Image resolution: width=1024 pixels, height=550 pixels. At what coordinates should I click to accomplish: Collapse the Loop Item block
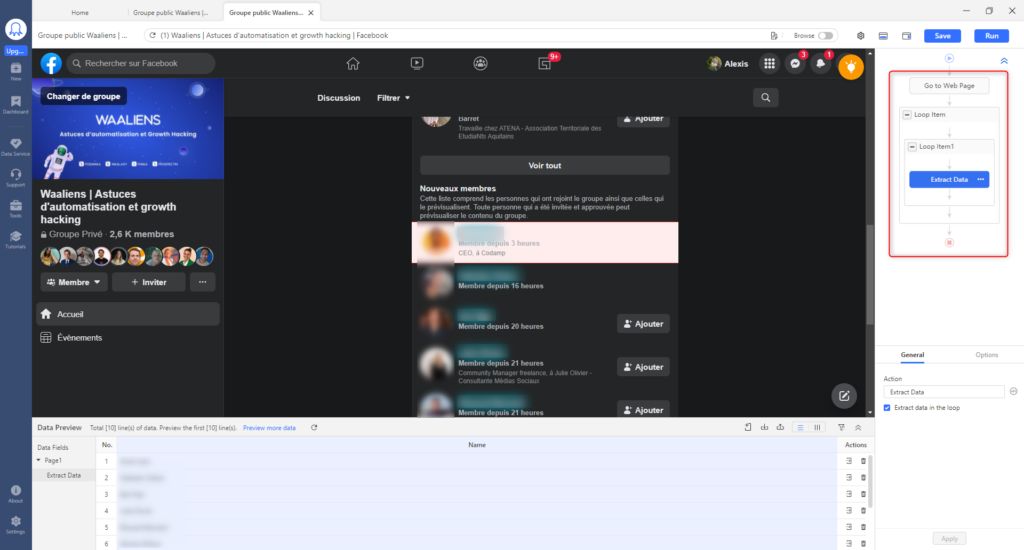(907, 115)
